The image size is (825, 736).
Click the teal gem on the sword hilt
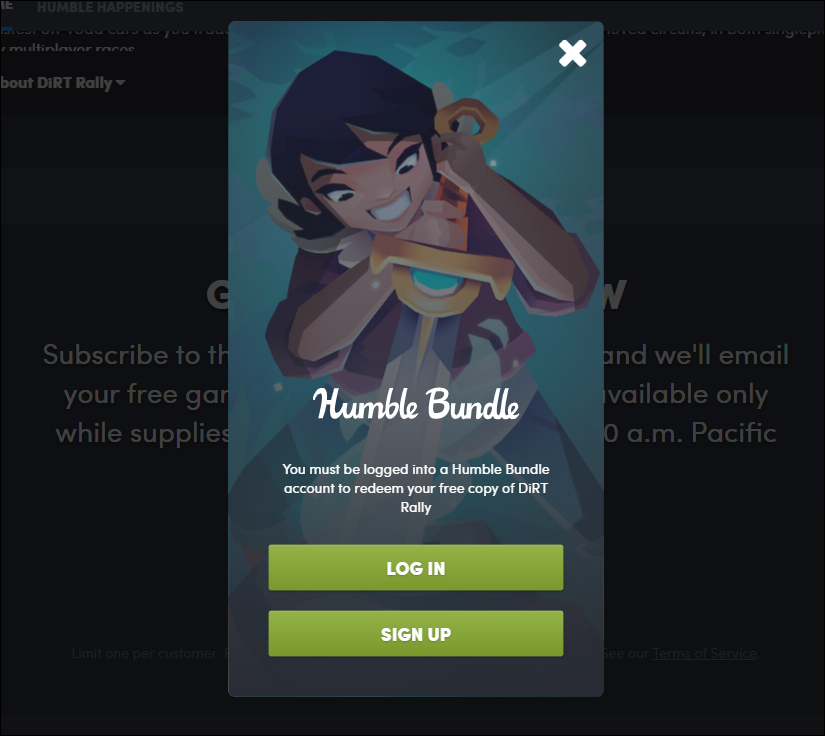click(435, 279)
